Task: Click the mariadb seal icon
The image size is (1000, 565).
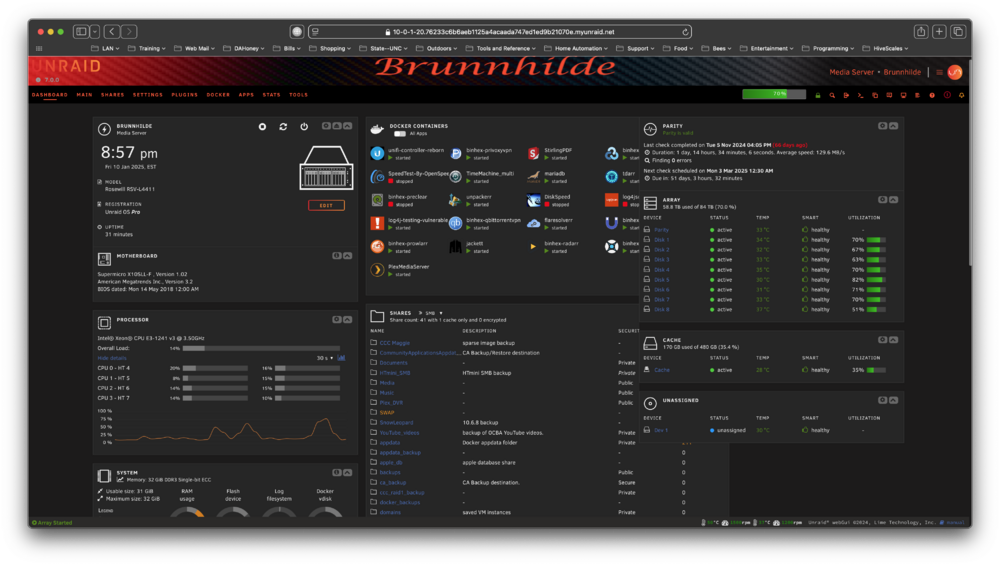Action: point(533,177)
